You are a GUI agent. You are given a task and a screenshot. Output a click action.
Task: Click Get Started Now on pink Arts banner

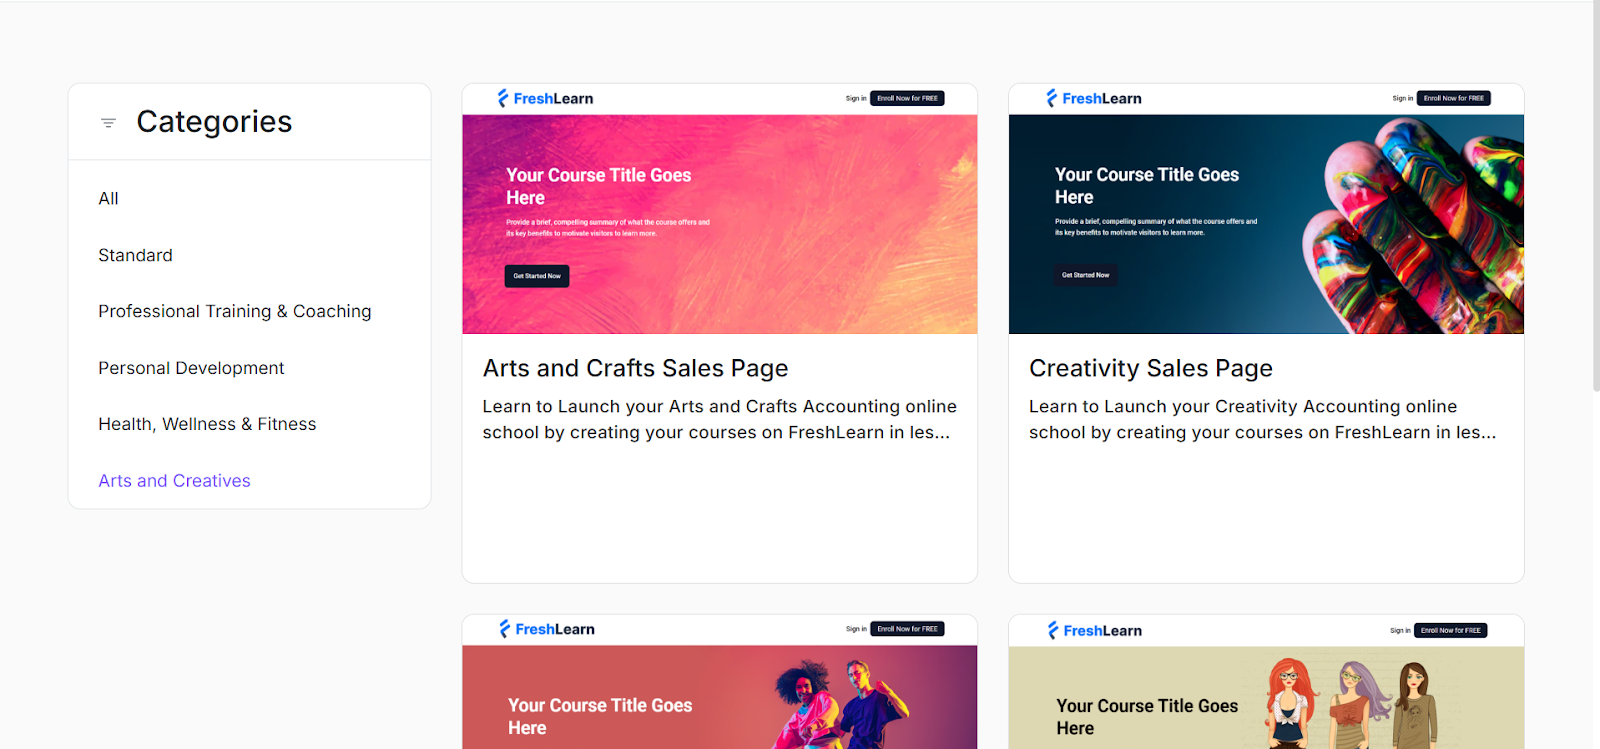pos(537,276)
